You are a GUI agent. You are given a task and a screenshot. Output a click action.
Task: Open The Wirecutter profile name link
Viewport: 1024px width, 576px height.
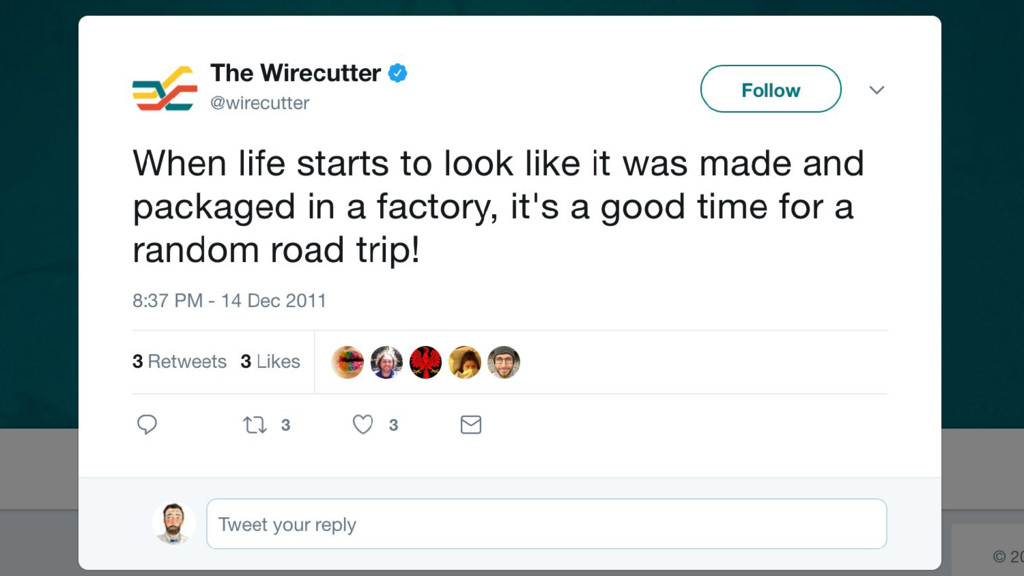pos(295,73)
